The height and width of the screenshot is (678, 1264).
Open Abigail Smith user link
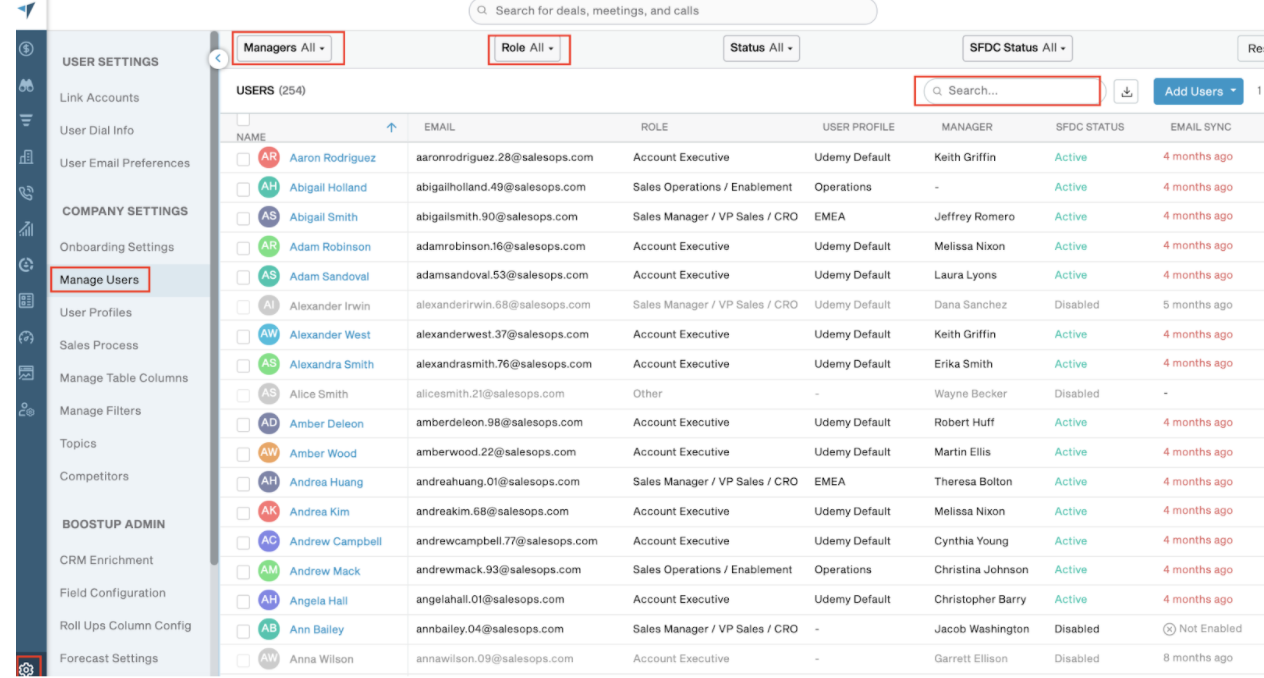324,217
